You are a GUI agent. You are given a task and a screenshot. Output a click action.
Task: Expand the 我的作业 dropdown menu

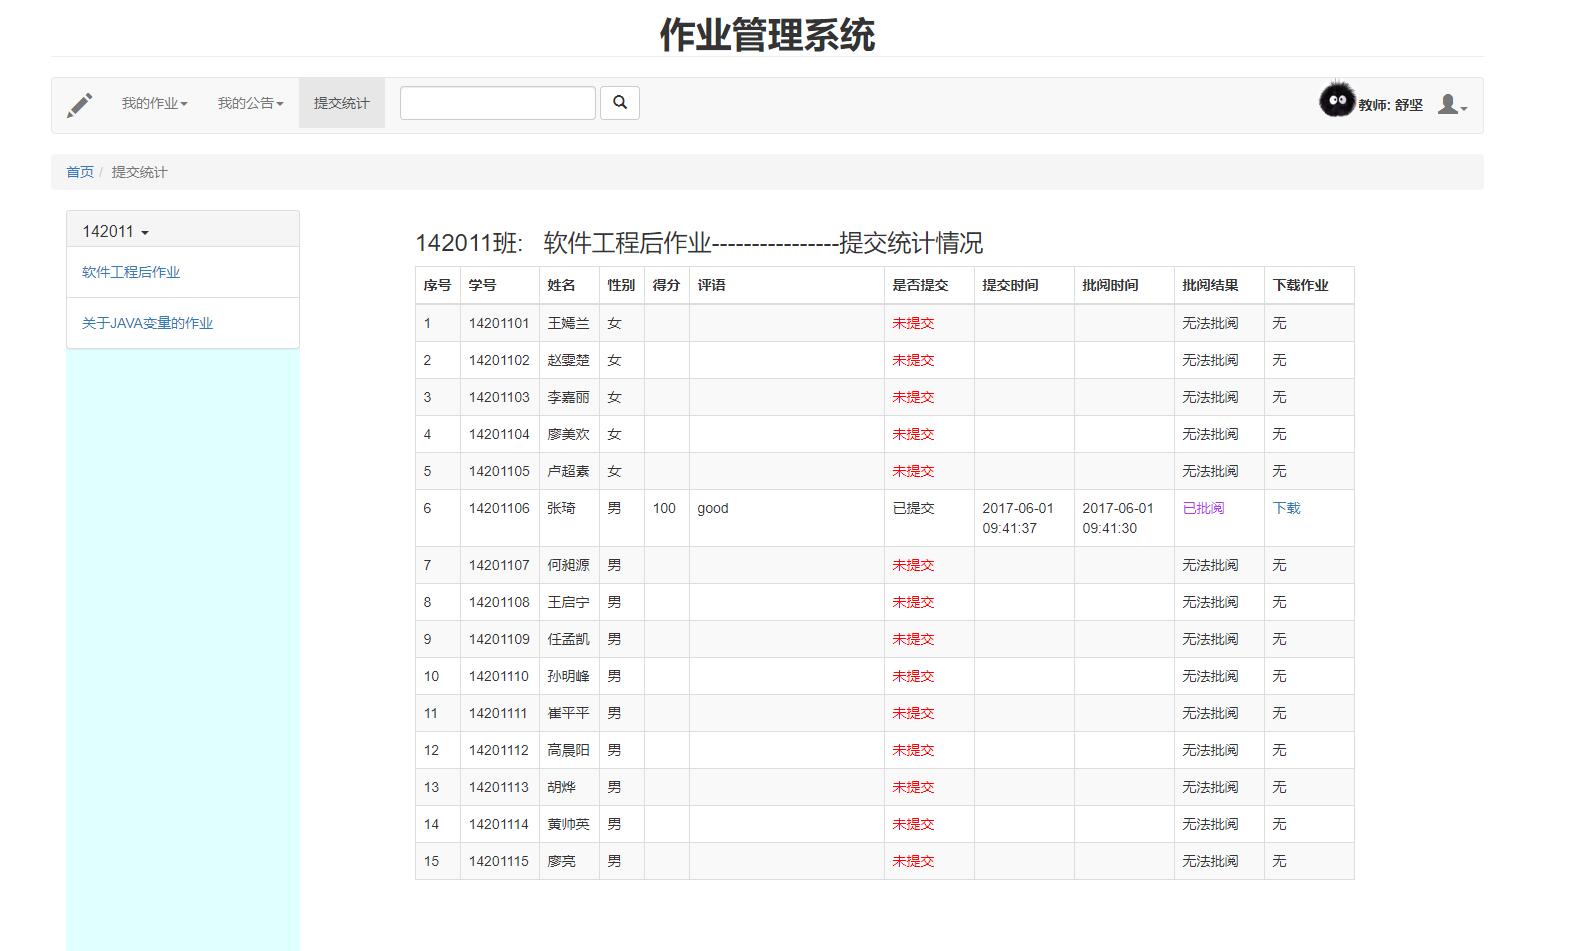154,103
